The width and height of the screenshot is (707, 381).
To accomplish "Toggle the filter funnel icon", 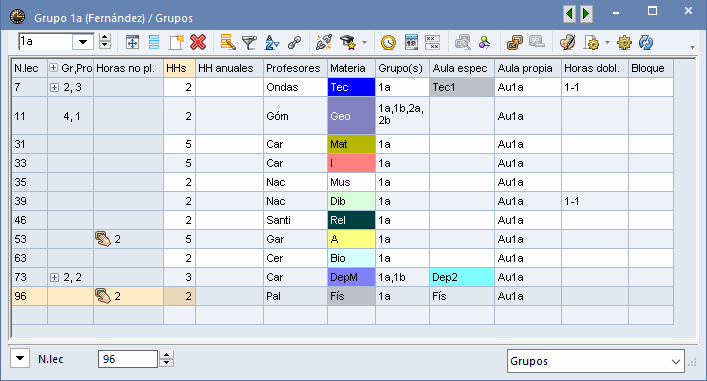I will click(x=249, y=43).
